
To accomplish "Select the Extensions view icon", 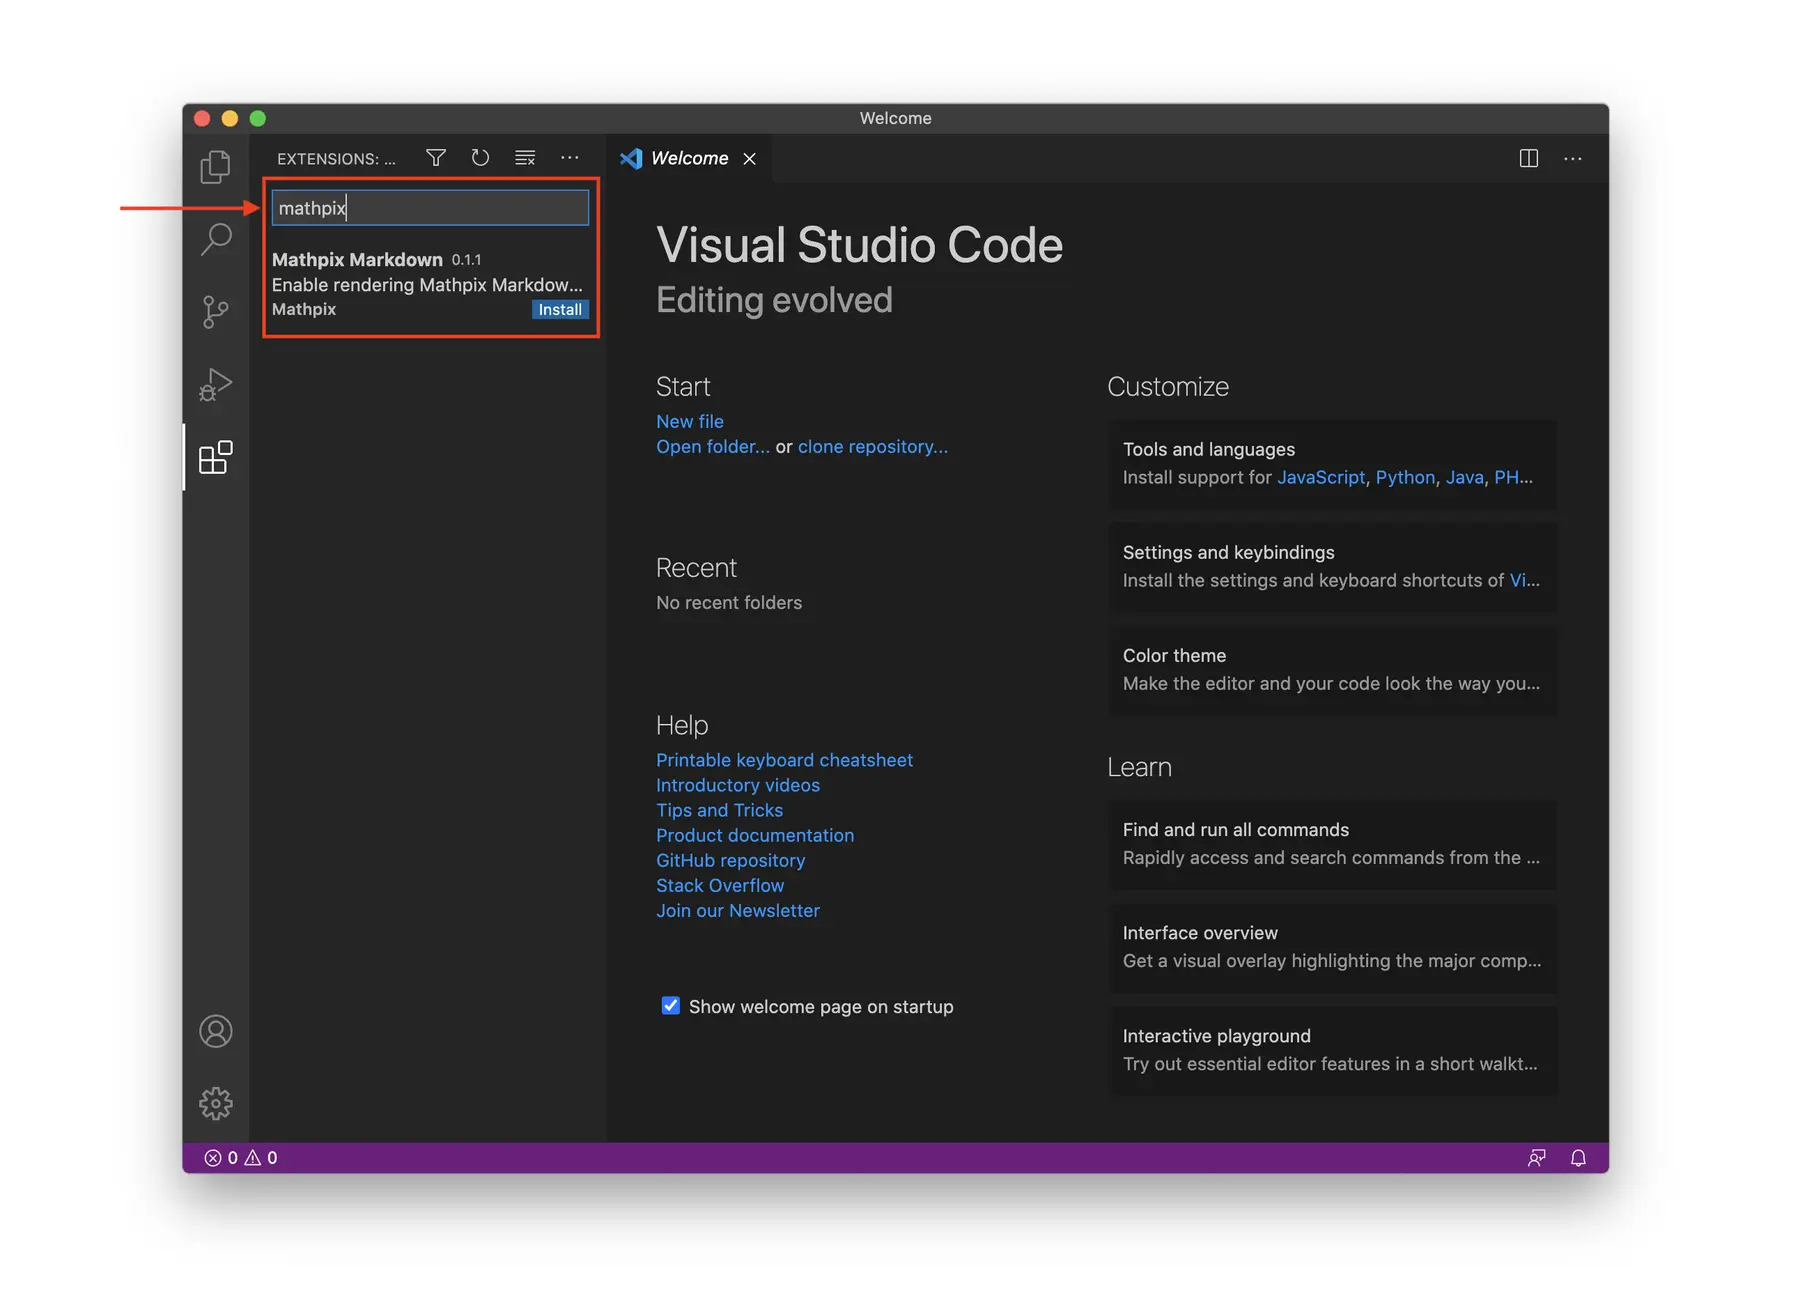I will click(215, 457).
